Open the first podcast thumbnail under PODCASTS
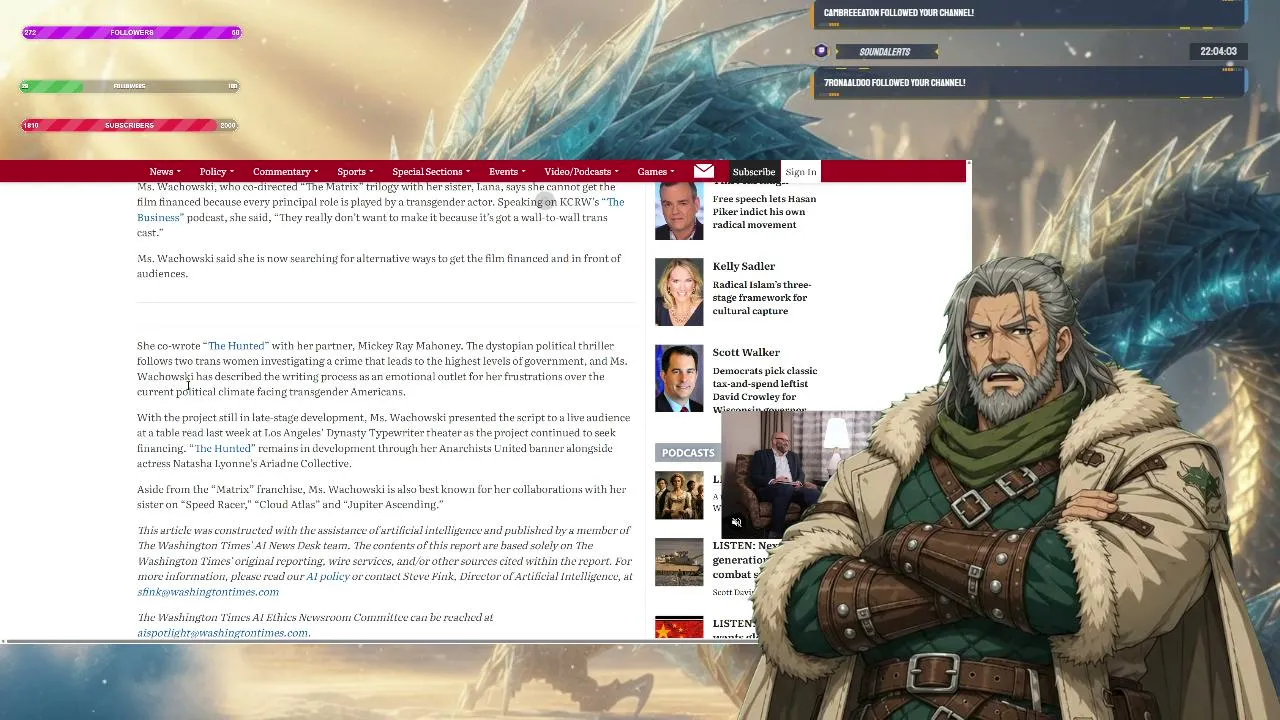 [679, 495]
